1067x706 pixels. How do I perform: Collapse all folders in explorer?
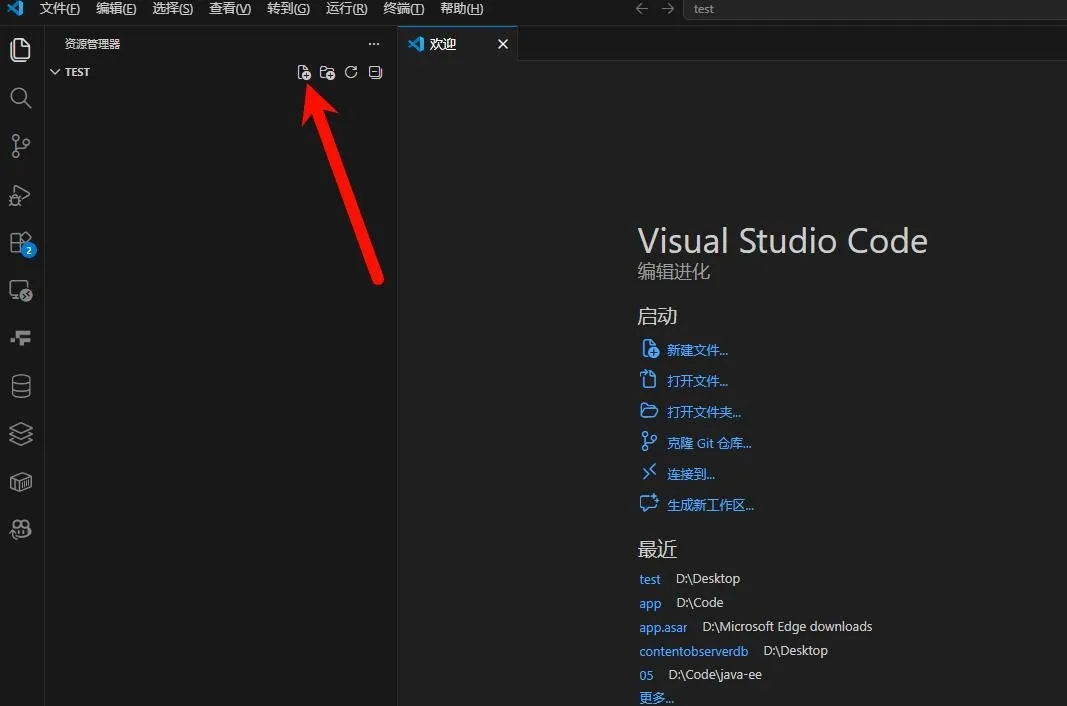[375, 72]
